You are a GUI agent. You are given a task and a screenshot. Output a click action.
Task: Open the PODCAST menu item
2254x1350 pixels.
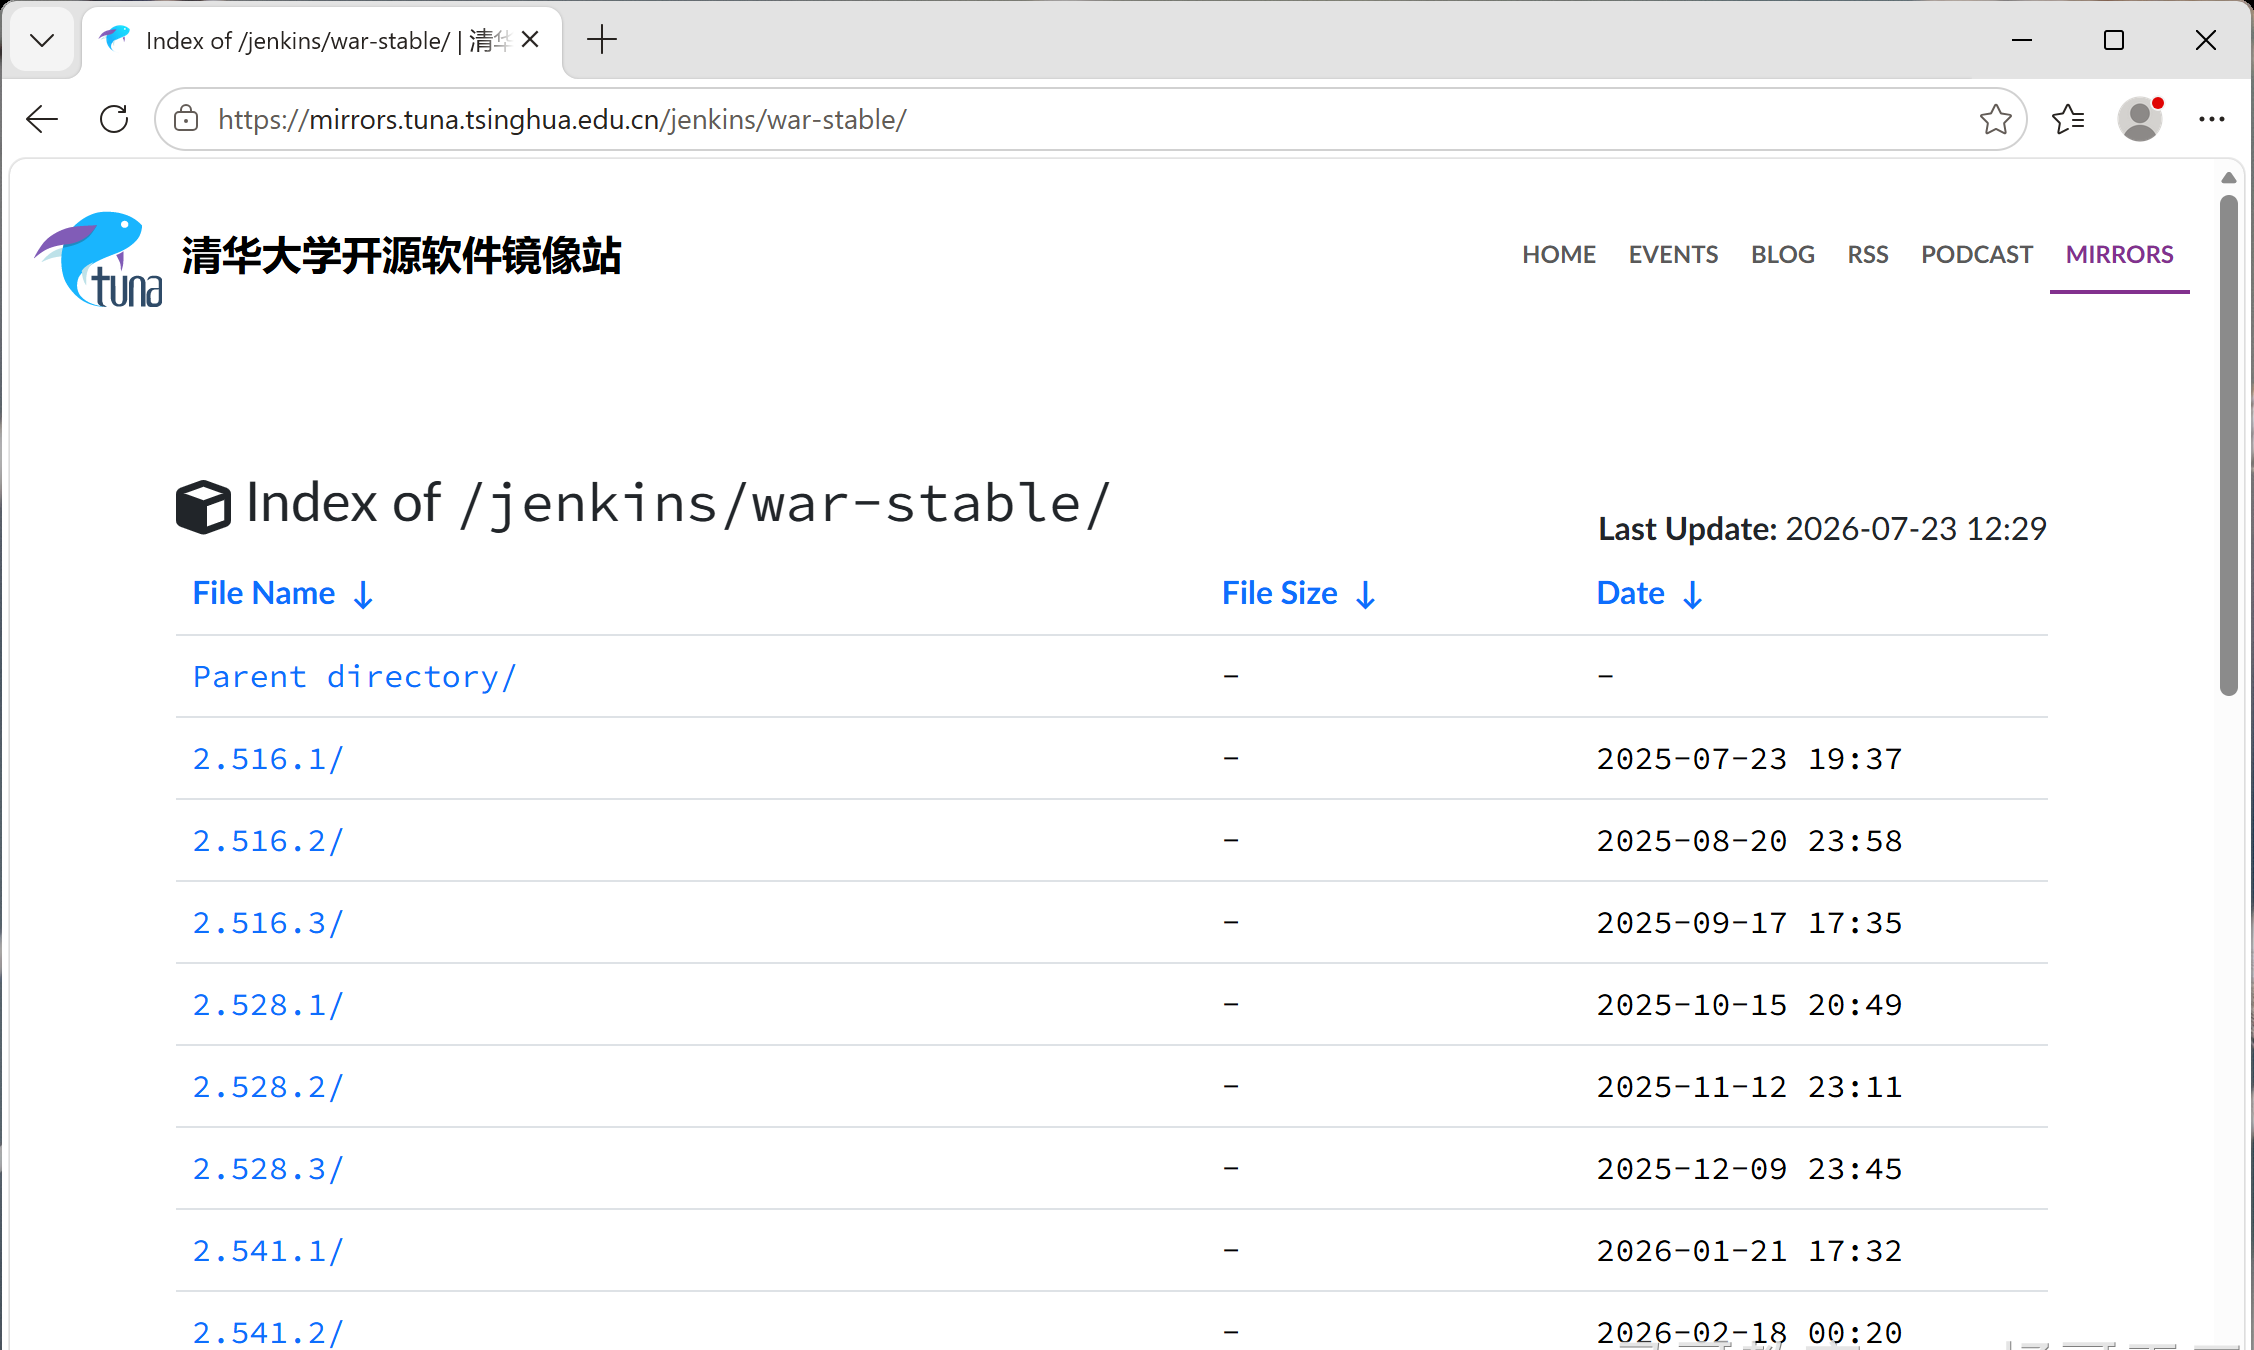(x=1976, y=254)
